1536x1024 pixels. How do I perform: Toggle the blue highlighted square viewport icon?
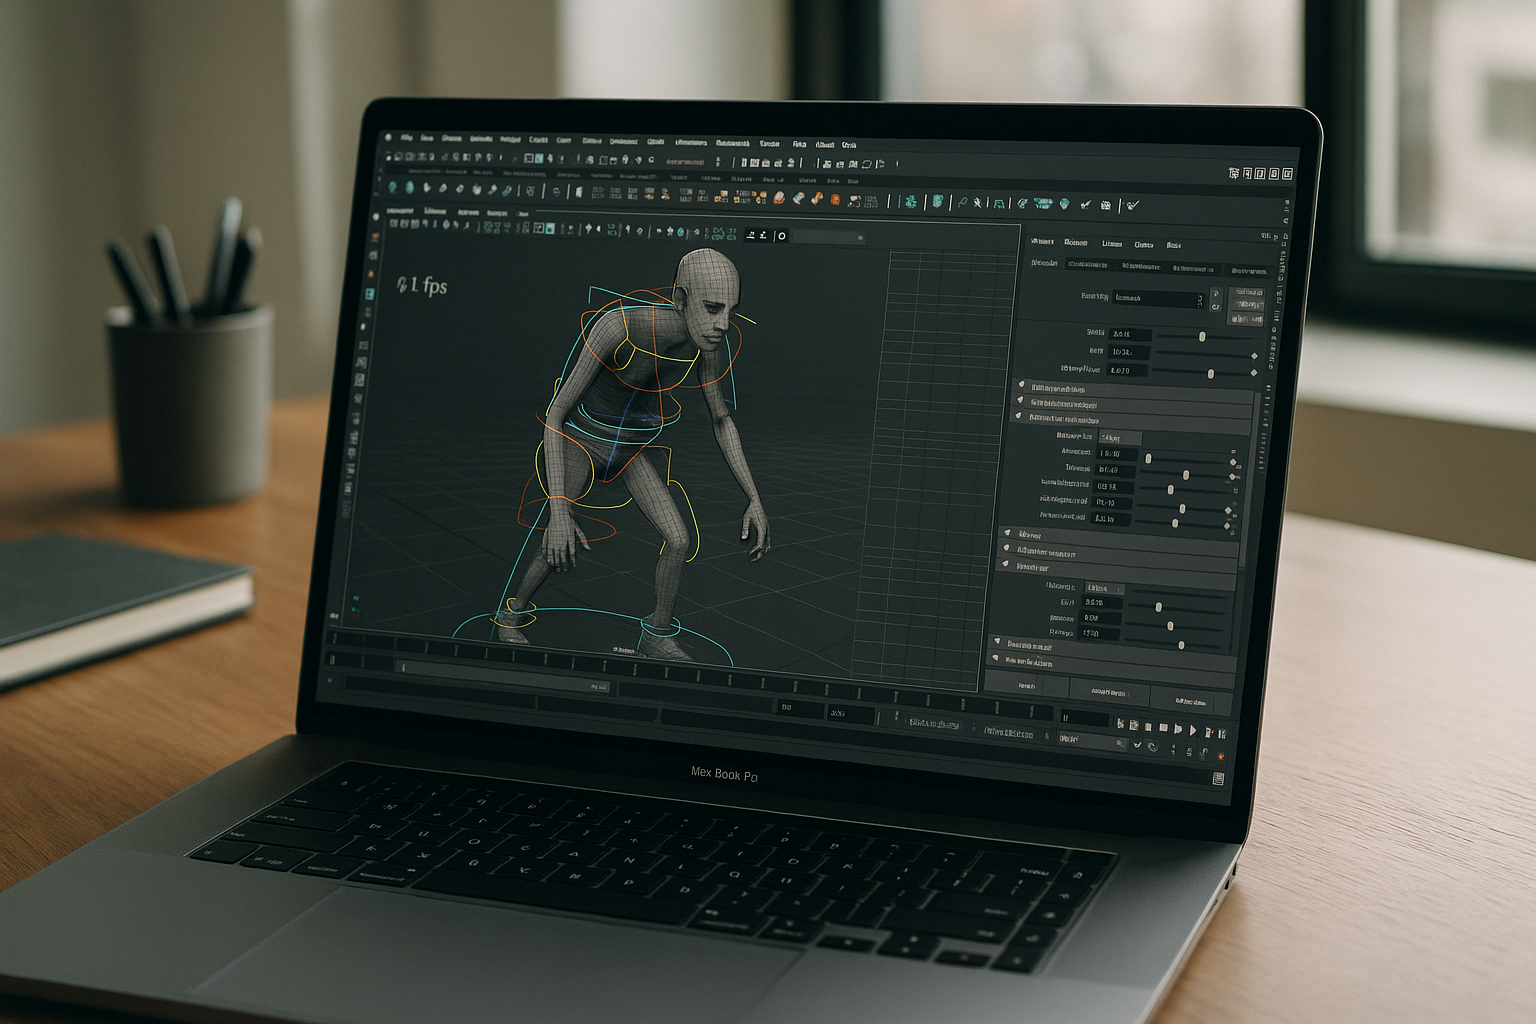pos(550,228)
